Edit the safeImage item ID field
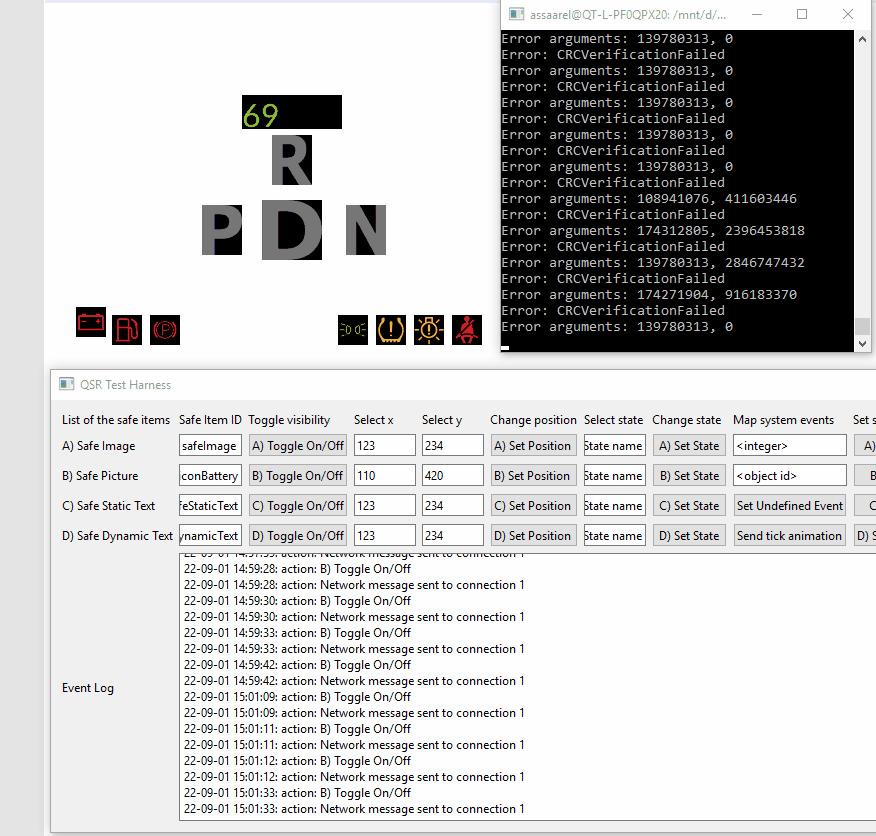This screenshot has width=876, height=836. coord(210,445)
